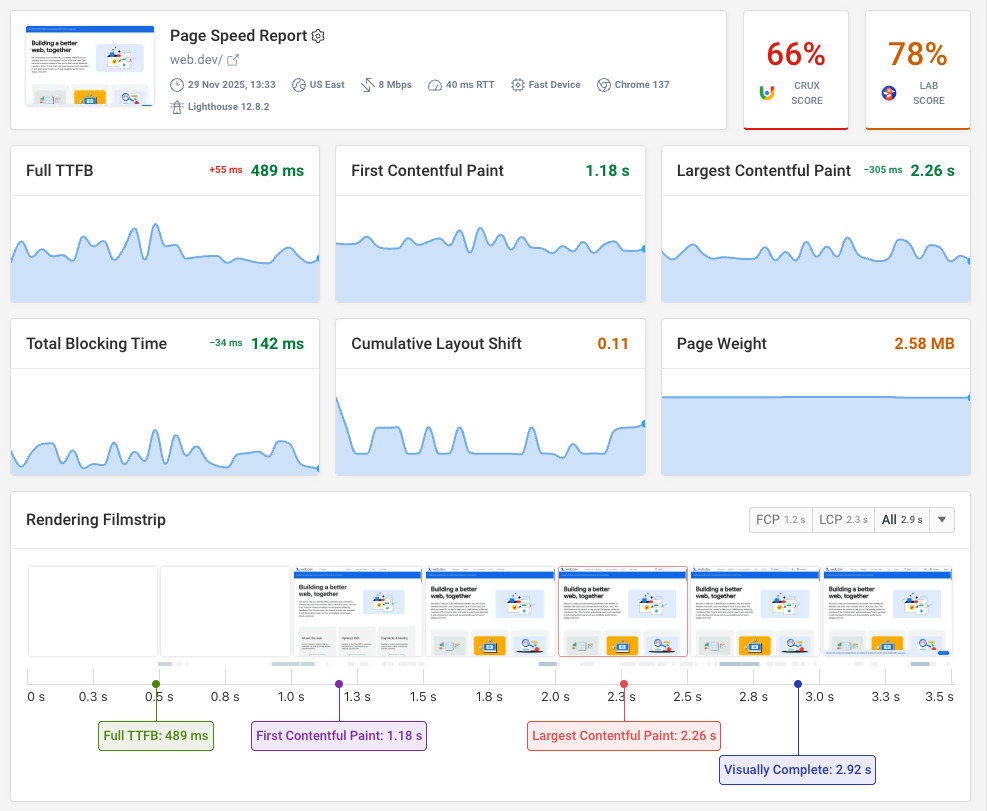Click the external link icon beside web.dev/
Viewport: 987px width, 811px height.
click(233, 61)
